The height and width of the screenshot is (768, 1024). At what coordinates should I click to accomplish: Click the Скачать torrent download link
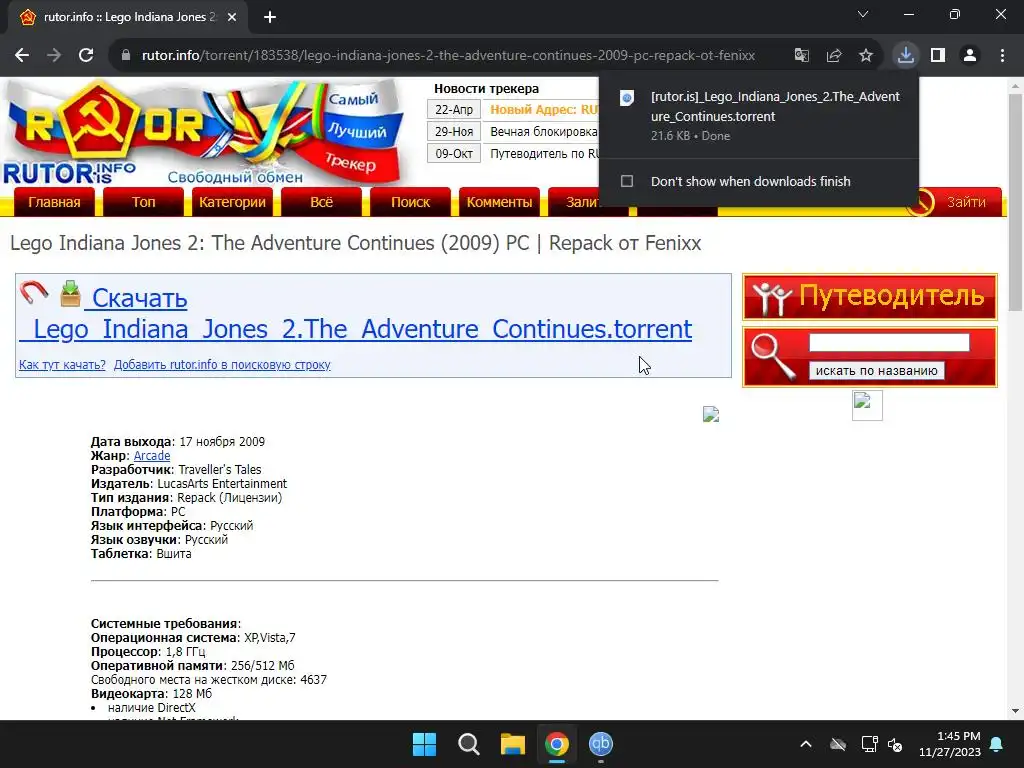(356, 313)
